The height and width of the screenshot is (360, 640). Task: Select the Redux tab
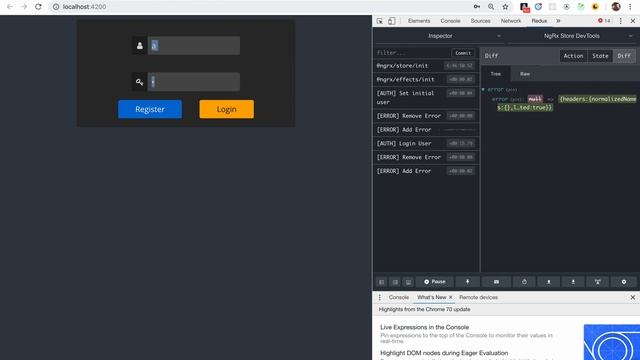point(539,21)
